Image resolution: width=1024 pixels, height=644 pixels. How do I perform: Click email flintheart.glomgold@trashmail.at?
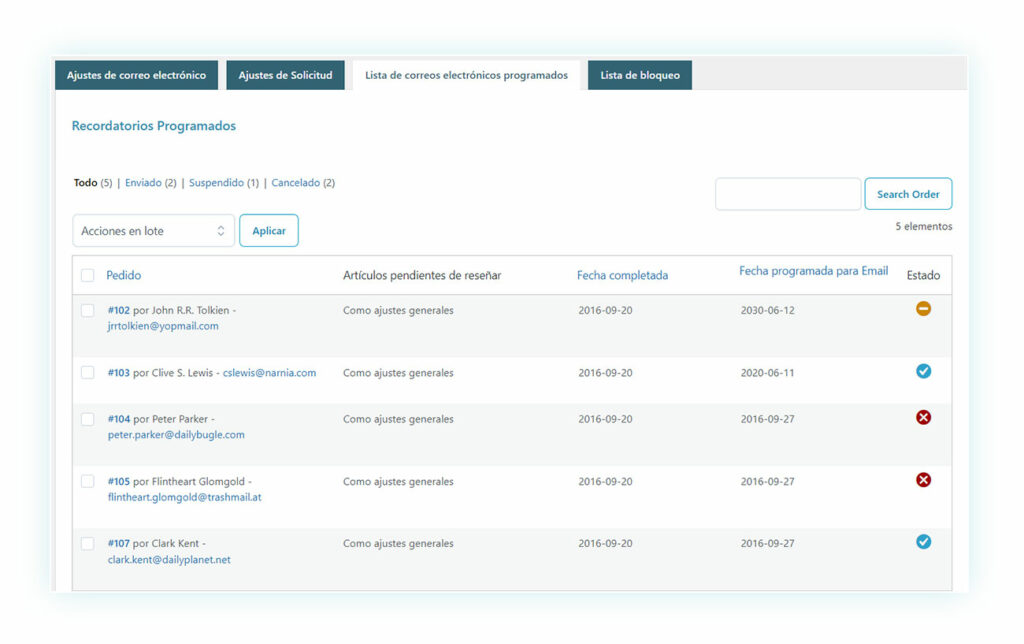[185, 497]
